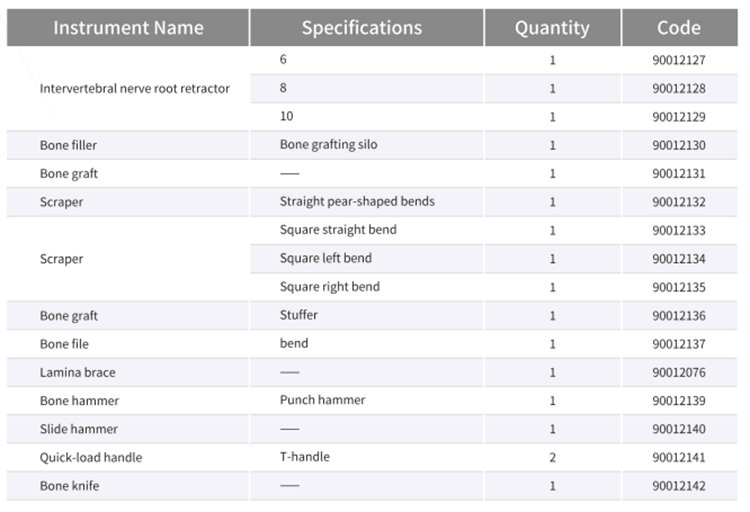Click the Quantity column header
The image size is (750, 512).
pos(552,28)
